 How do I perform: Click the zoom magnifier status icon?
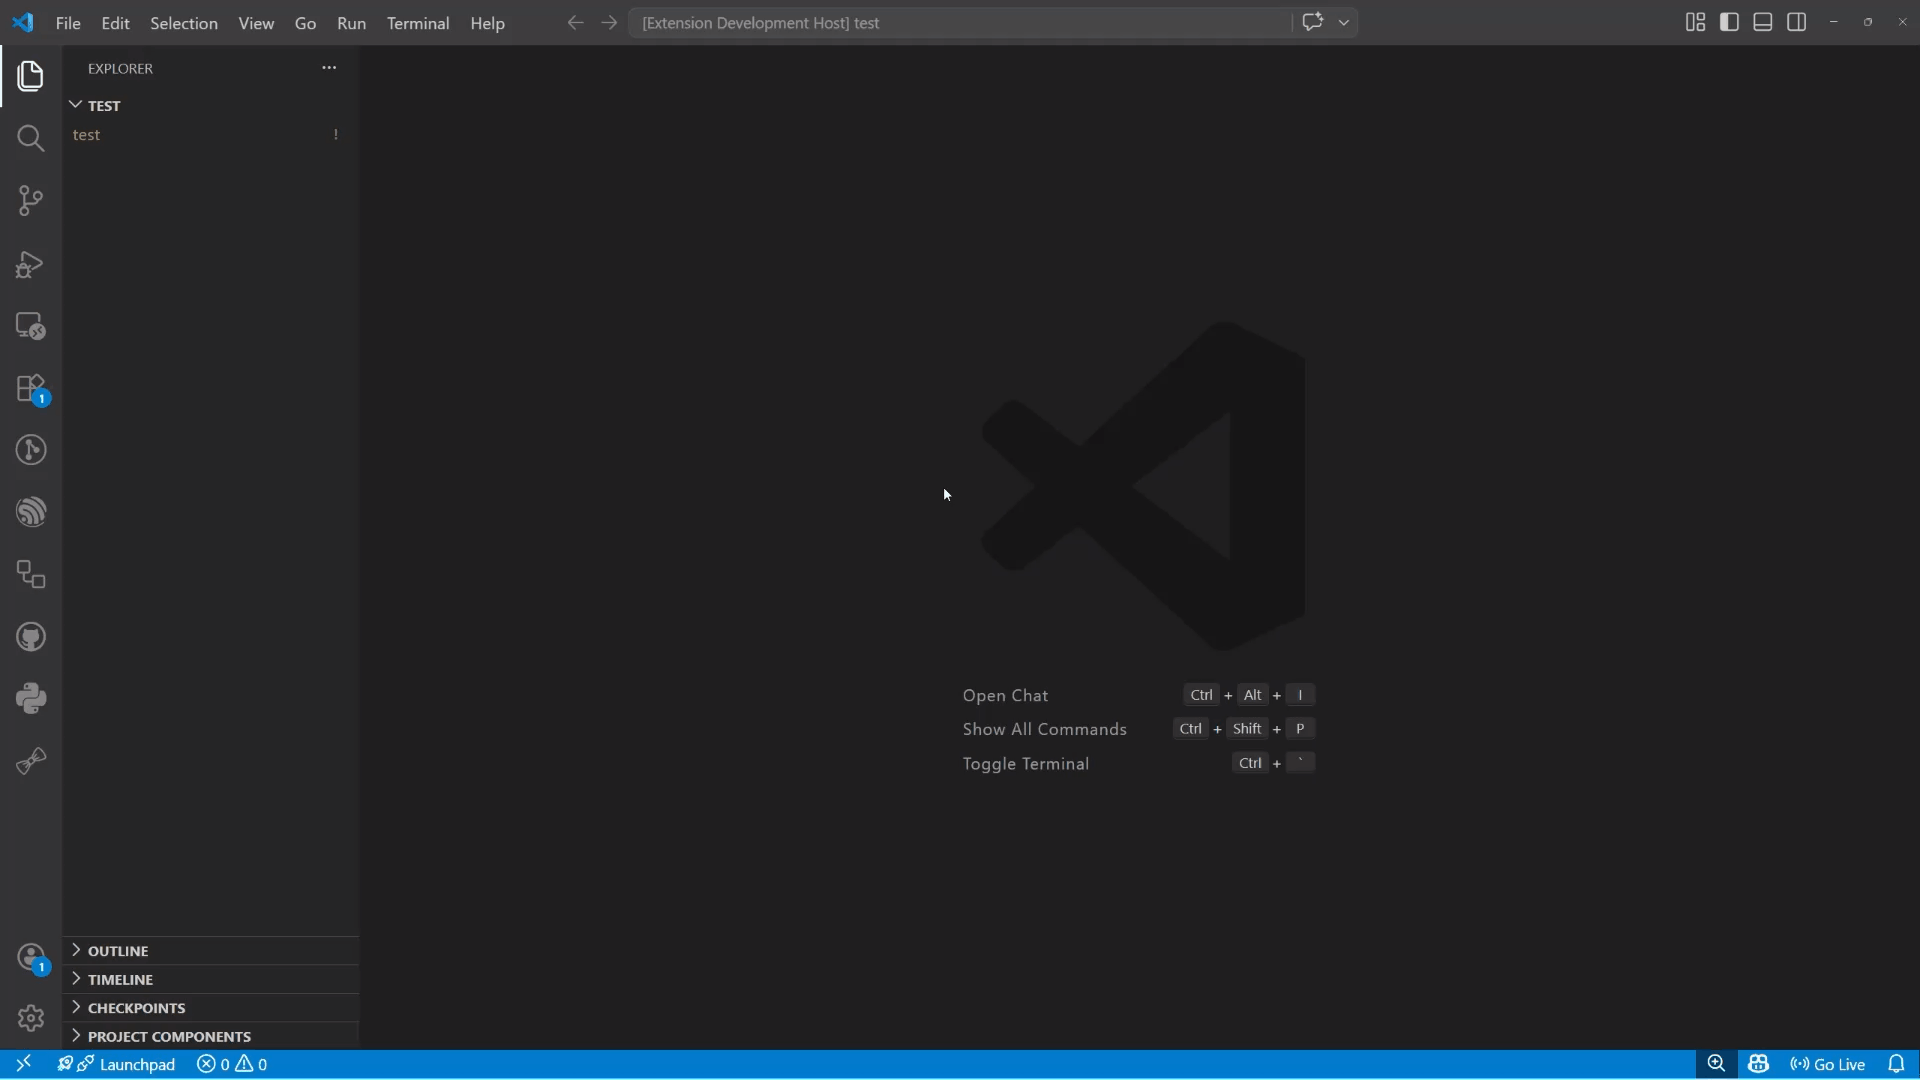(1716, 1064)
